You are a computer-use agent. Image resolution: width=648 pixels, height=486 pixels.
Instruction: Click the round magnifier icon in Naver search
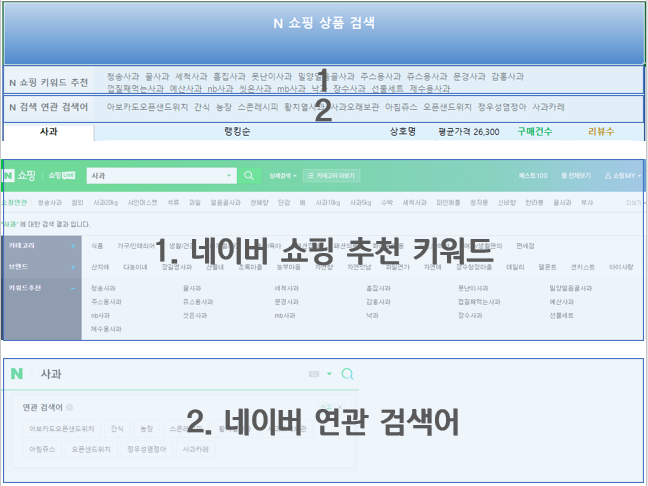pyautogui.click(x=347, y=374)
